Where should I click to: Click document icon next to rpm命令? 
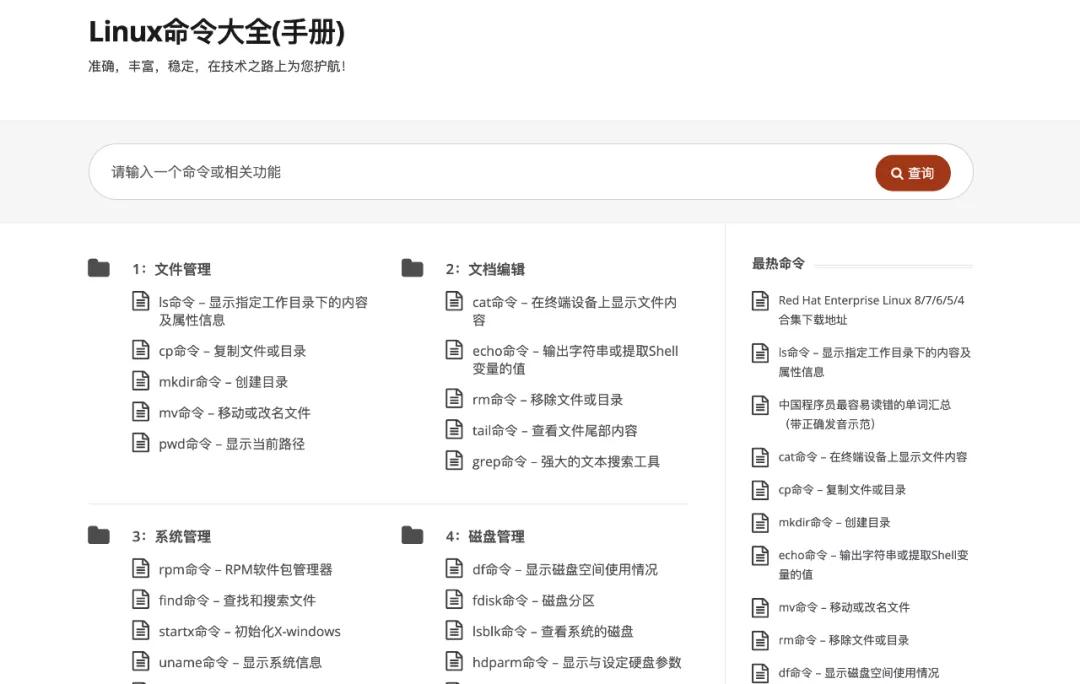(141, 568)
